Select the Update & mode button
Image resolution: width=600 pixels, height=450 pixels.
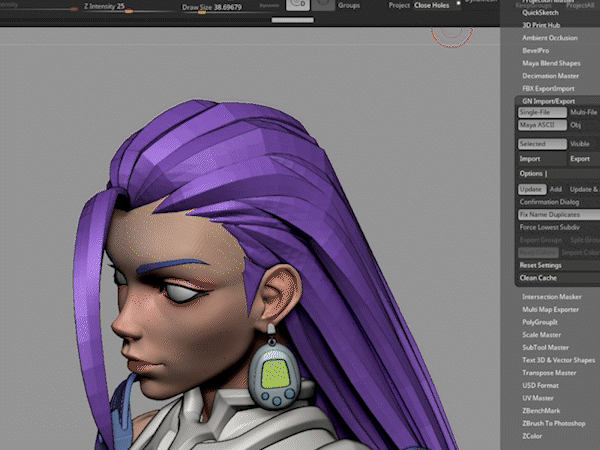(x=583, y=189)
